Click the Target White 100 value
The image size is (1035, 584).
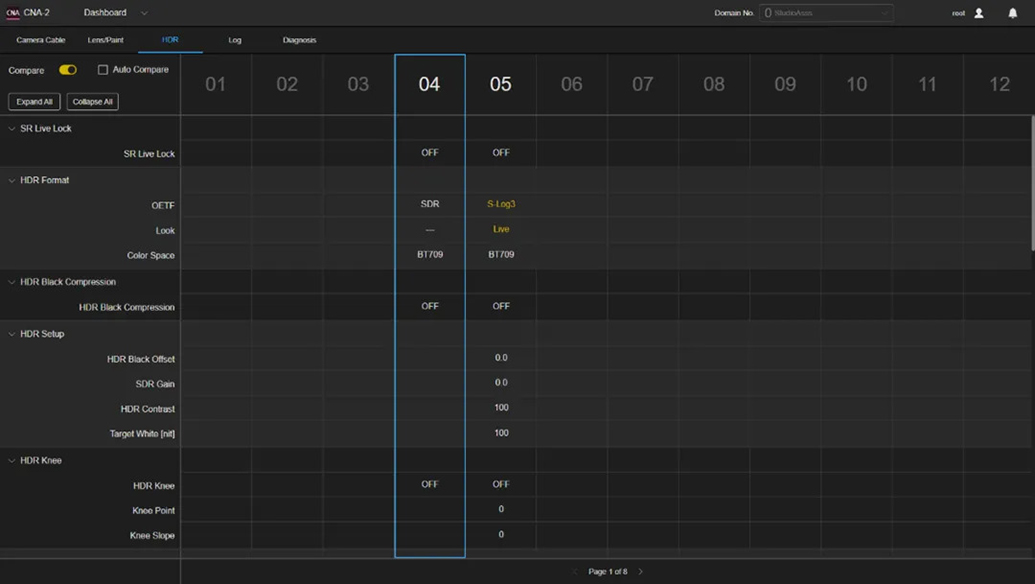tap(501, 433)
